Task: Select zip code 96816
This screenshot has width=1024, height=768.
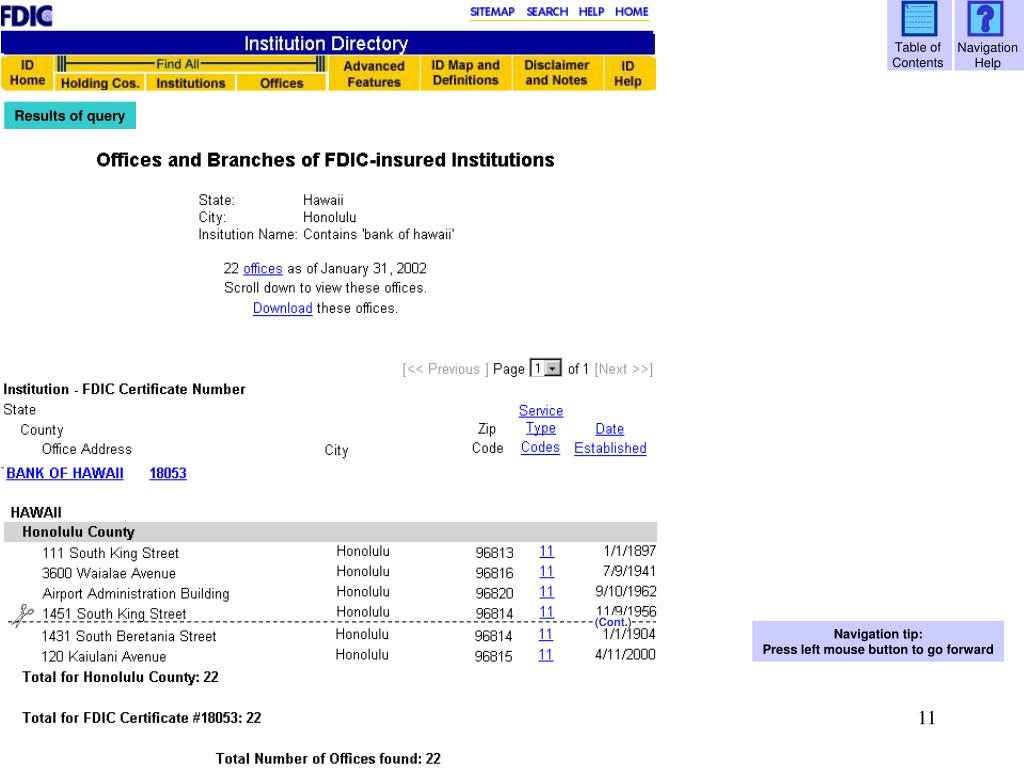Action: [x=494, y=573]
